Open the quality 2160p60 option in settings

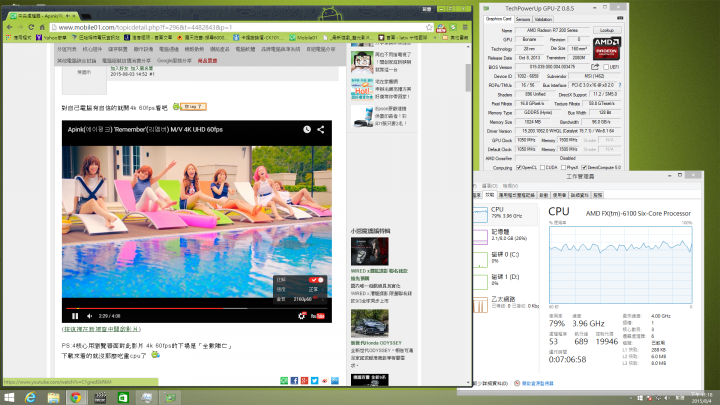300,299
